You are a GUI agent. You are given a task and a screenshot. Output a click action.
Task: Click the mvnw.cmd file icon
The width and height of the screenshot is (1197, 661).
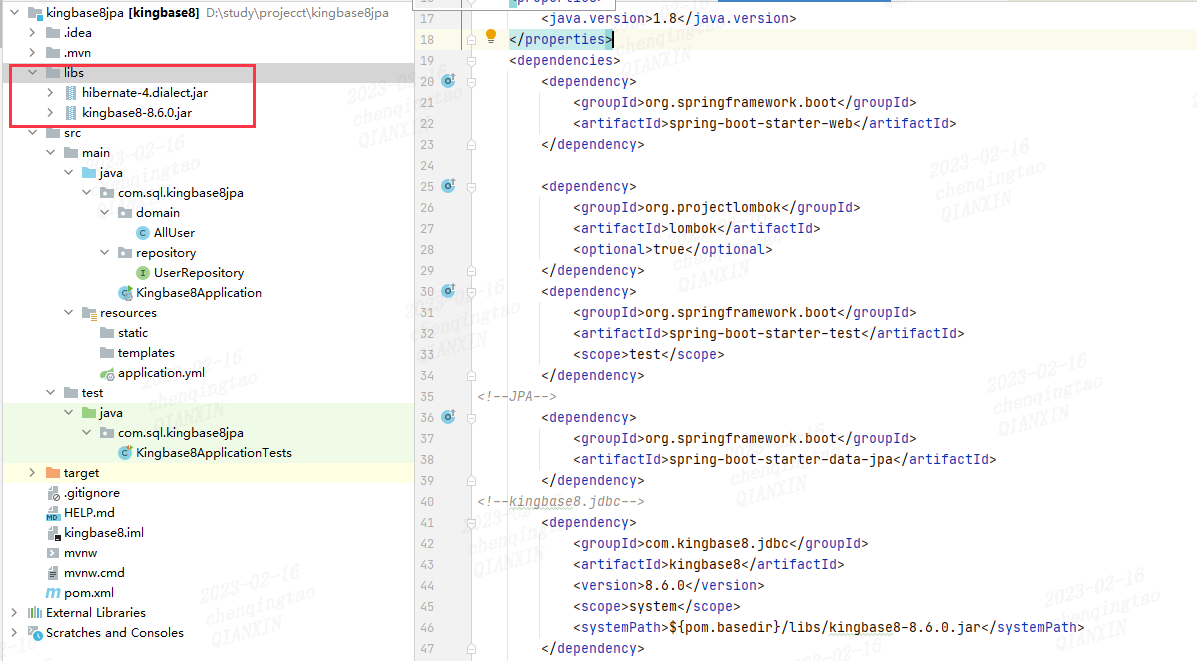[53, 572]
